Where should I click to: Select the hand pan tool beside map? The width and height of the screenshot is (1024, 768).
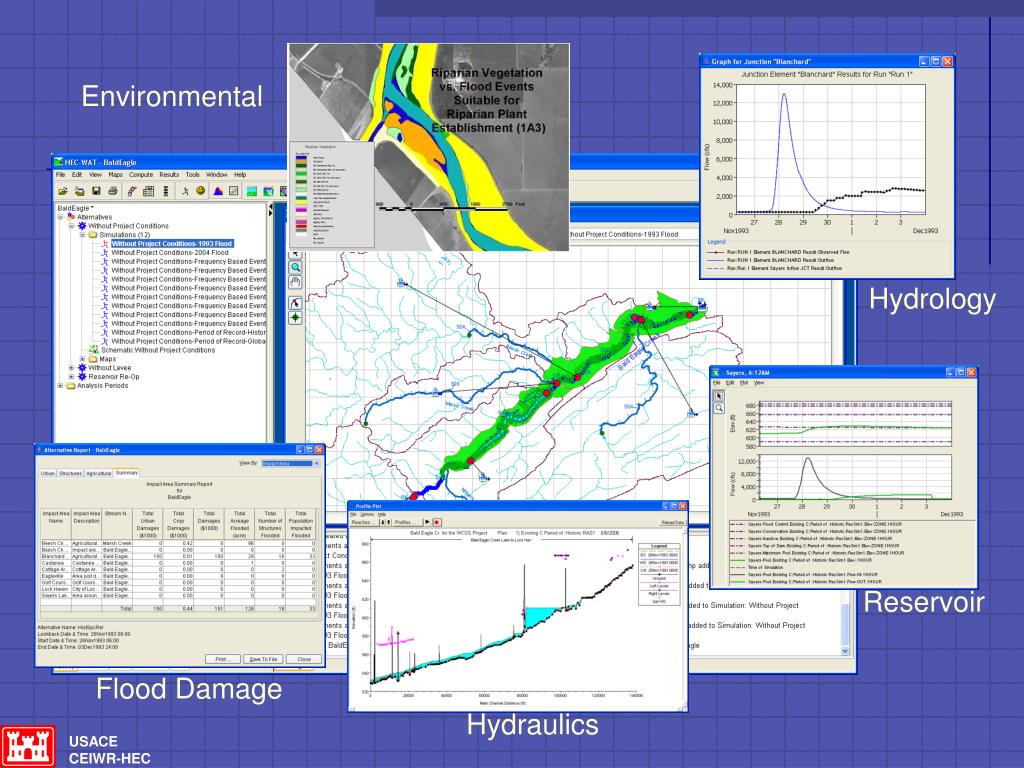[x=295, y=283]
